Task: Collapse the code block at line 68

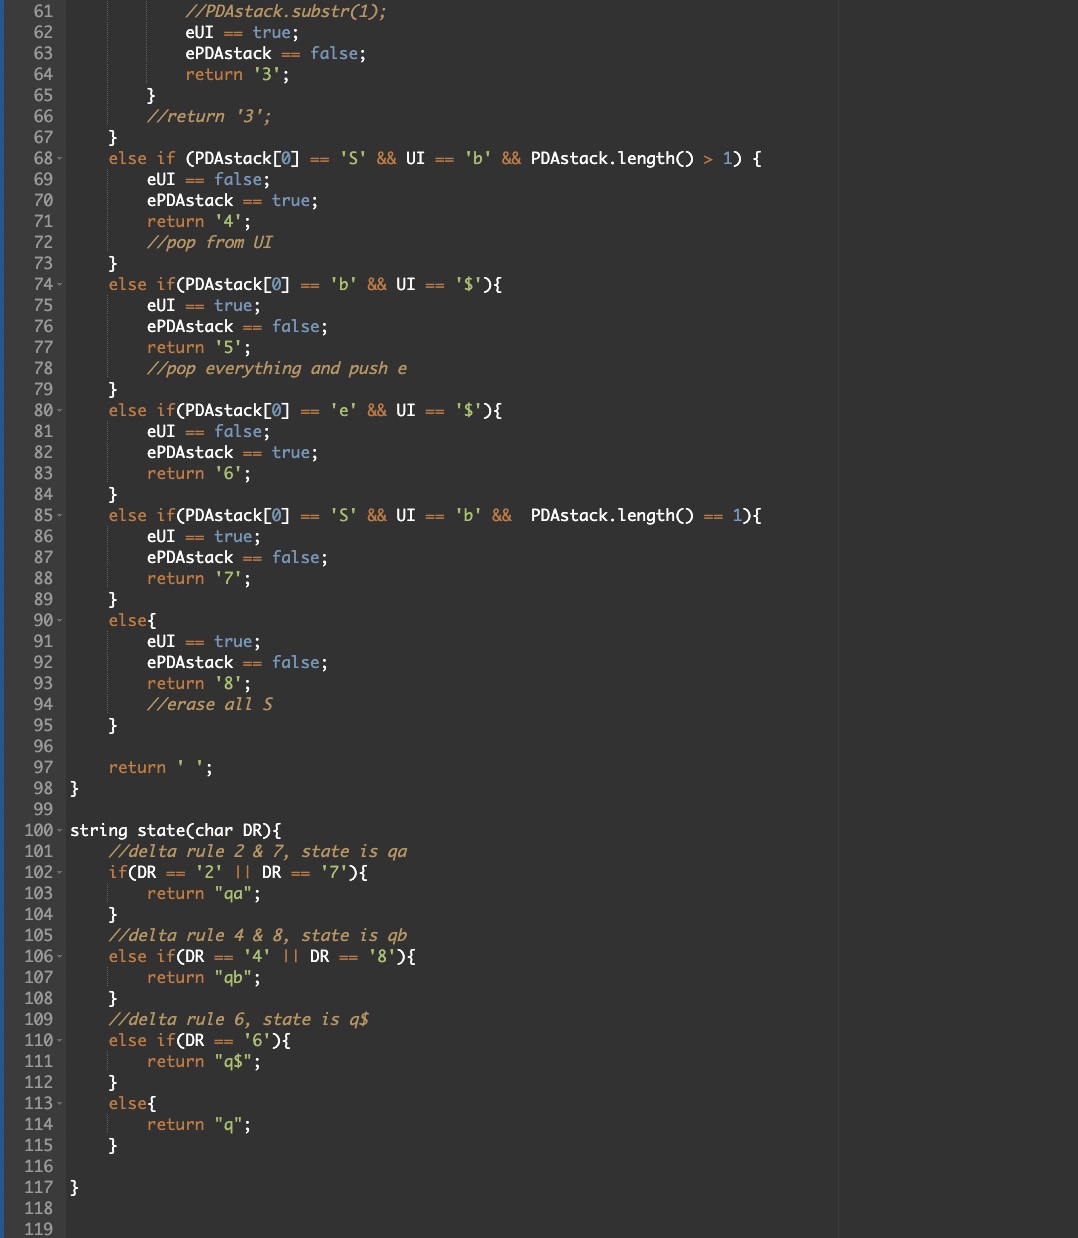Action: click(x=60, y=159)
